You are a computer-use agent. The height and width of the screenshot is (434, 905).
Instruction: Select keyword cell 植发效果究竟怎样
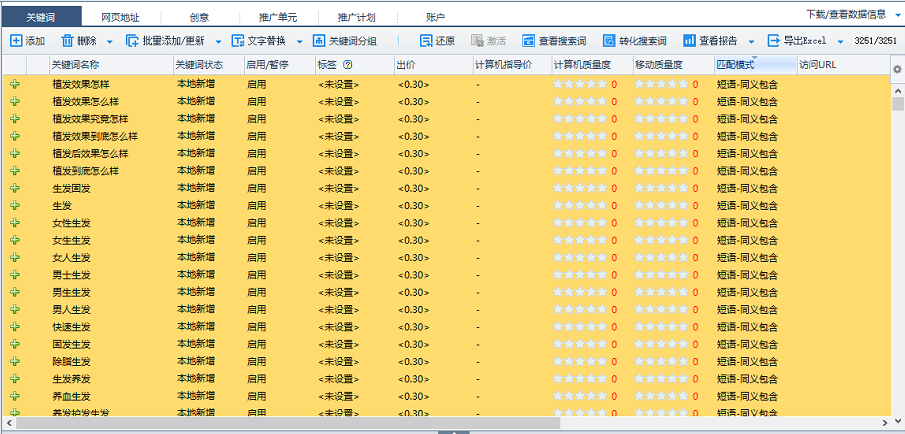click(x=90, y=119)
